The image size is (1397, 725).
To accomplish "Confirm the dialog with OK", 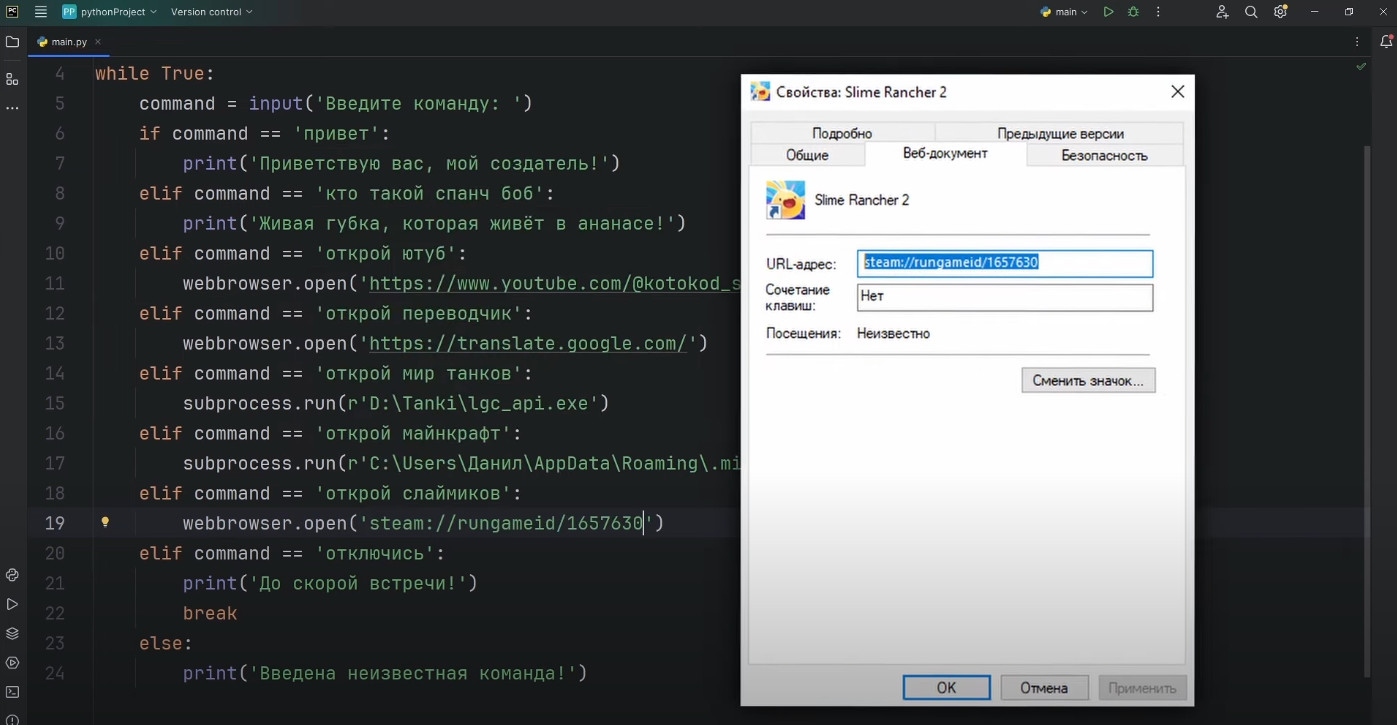I will pos(946,687).
